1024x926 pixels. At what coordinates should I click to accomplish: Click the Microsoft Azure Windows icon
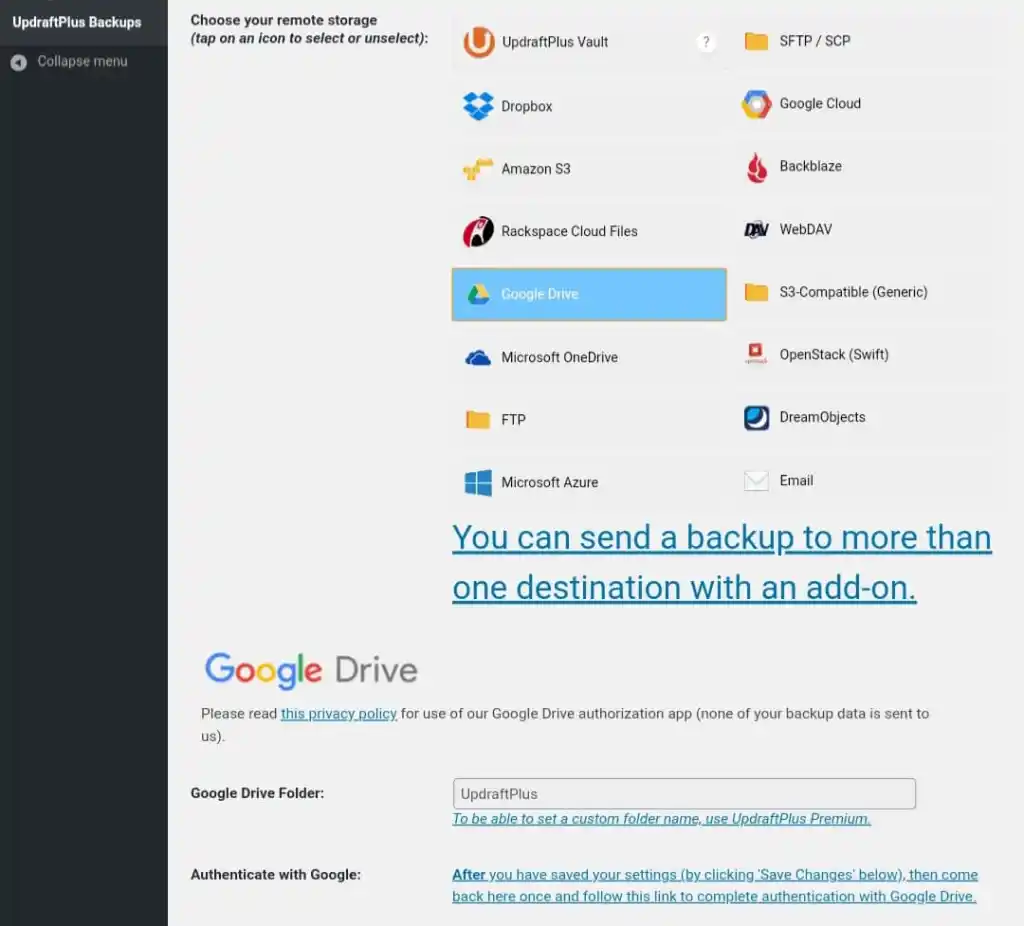pyautogui.click(x=478, y=483)
